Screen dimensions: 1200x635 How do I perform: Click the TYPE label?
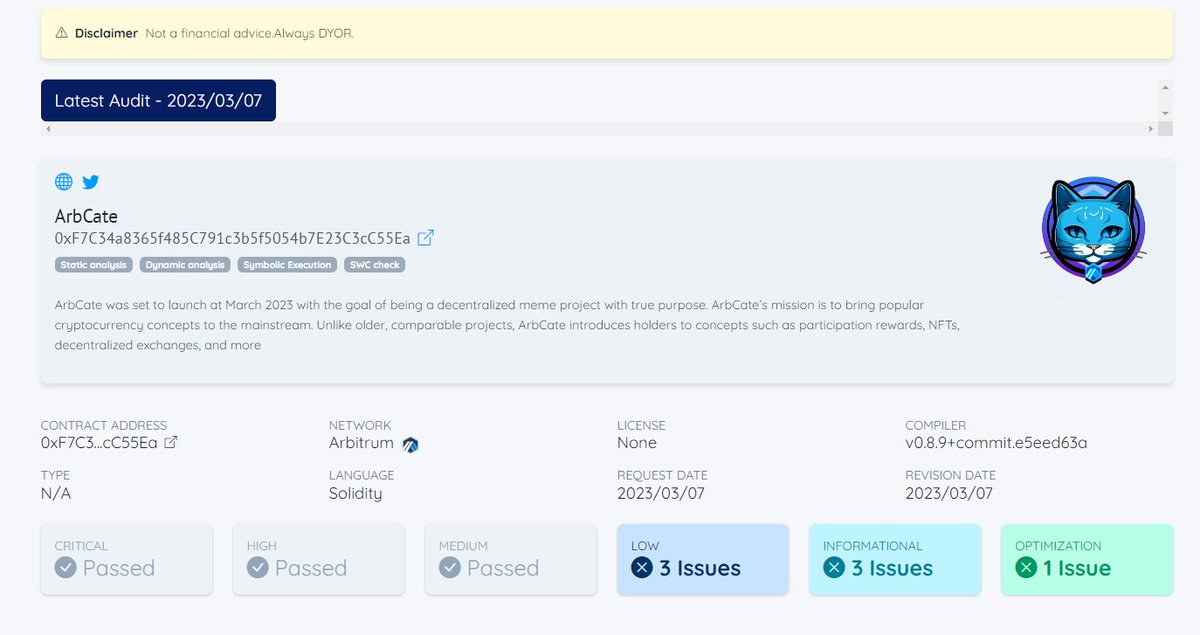(56, 475)
